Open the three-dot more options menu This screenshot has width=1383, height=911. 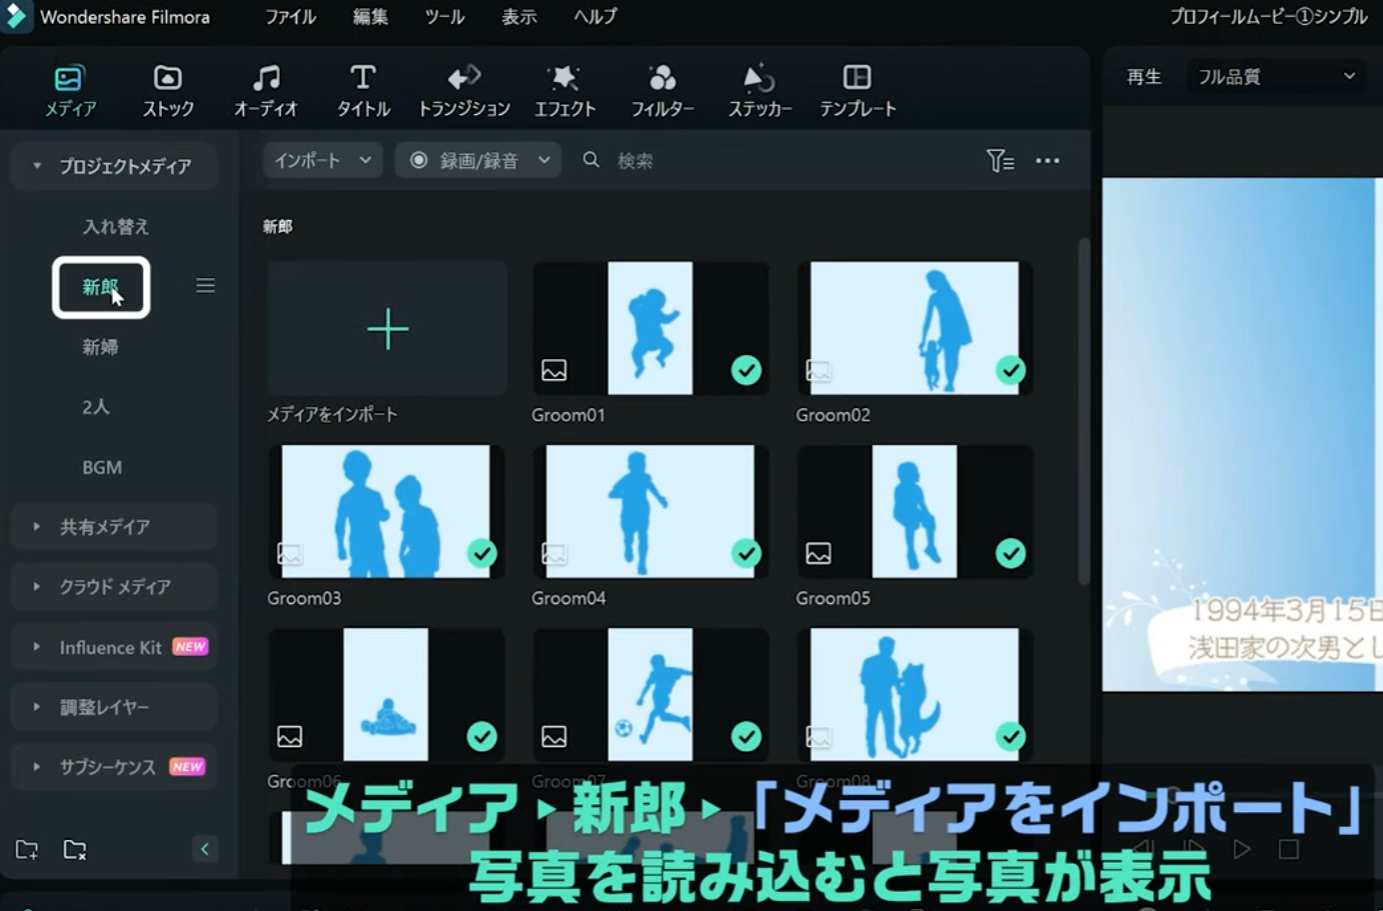tap(1047, 160)
